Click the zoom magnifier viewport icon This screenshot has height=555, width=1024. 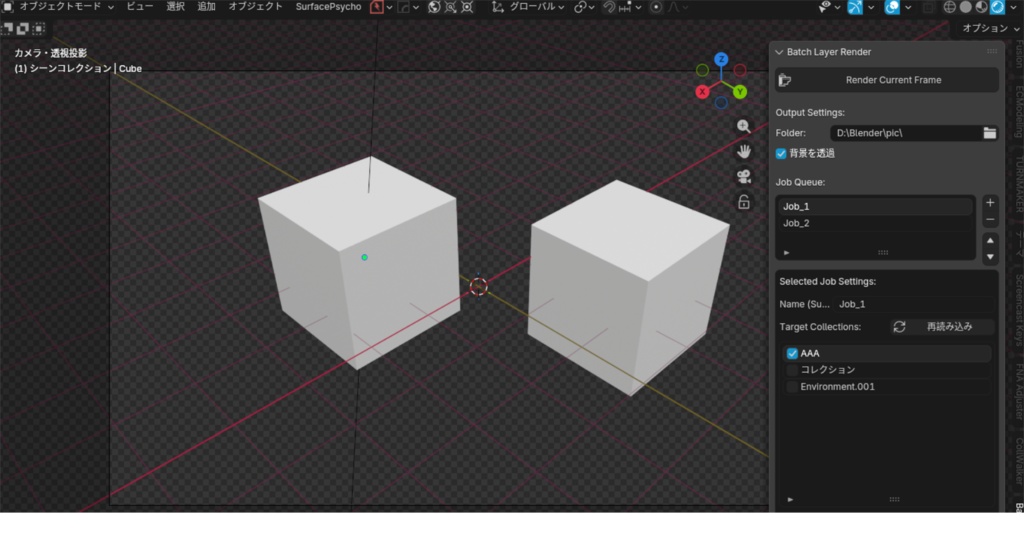pos(744,126)
